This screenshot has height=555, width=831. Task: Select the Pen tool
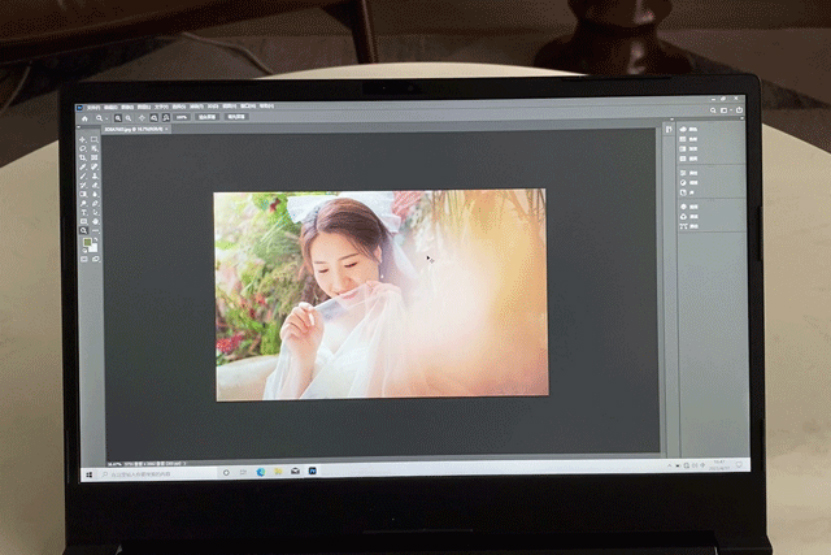(x=95, y=203)
